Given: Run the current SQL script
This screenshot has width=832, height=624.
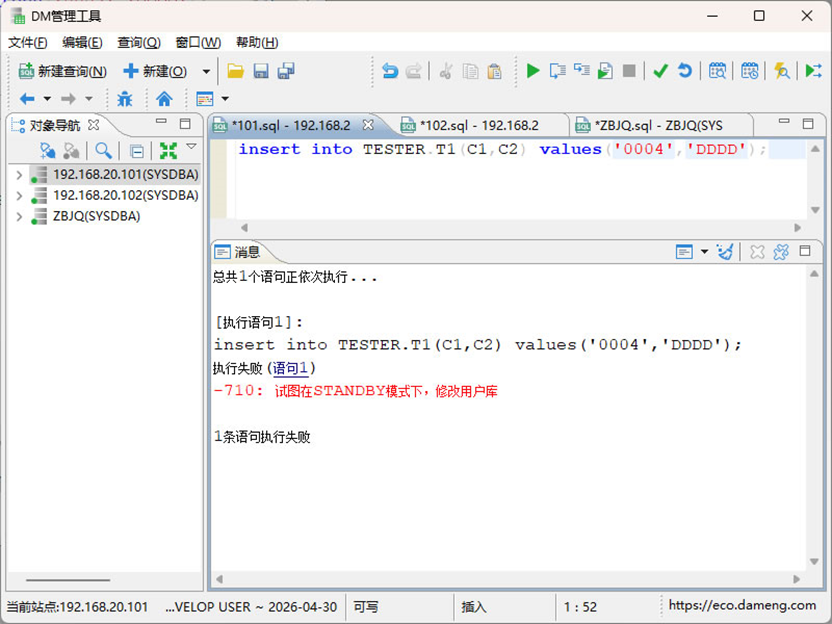Looking at the screenshot, I should point(533,71).
